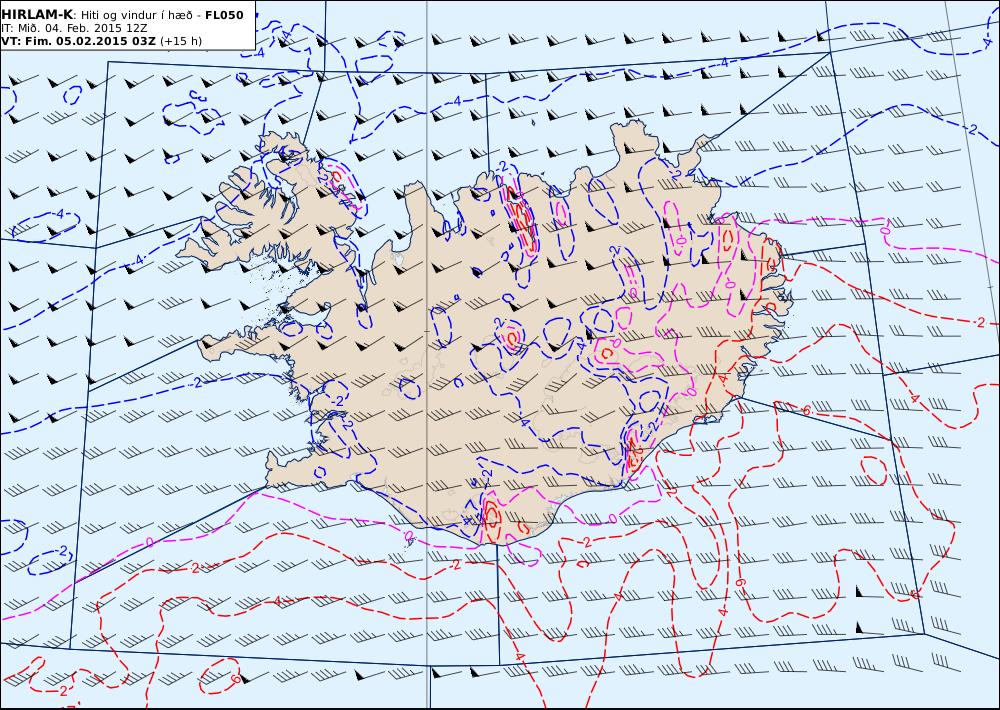Click the VT: Fim. 05.02.2015 03Z valid time
Screen dimensions: 1000x710
tap(78, 41)
